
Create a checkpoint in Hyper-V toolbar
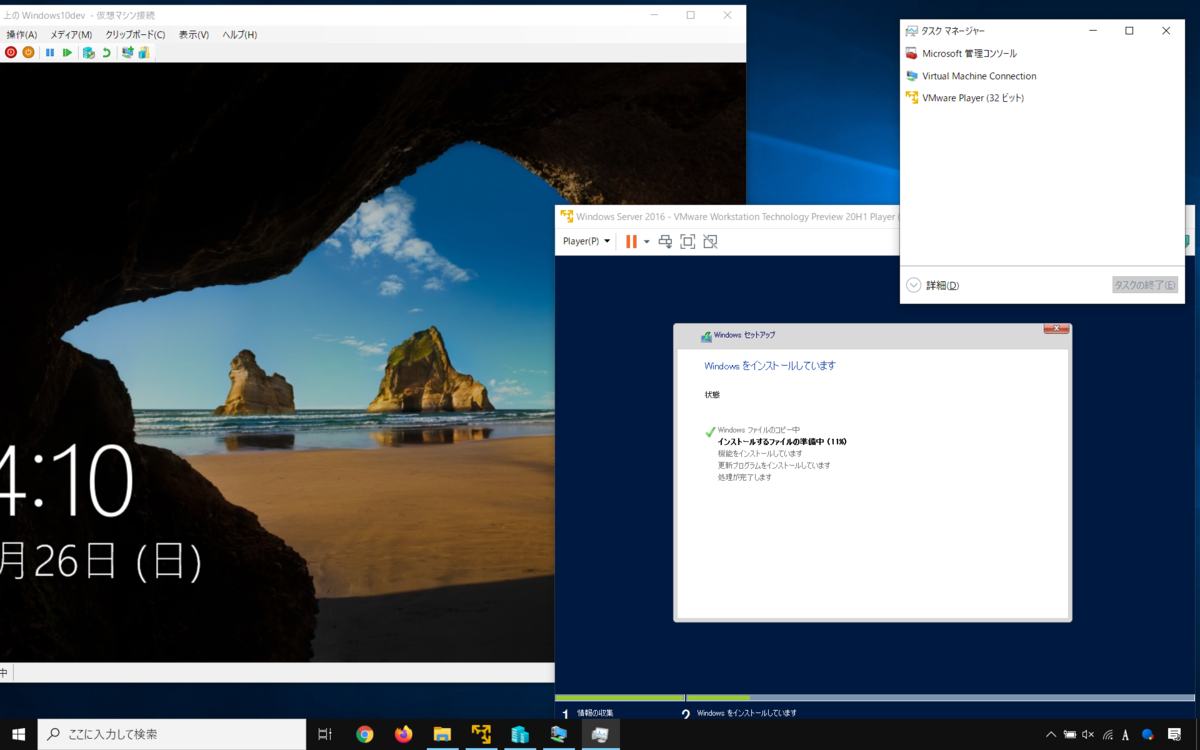pos(89,52)
